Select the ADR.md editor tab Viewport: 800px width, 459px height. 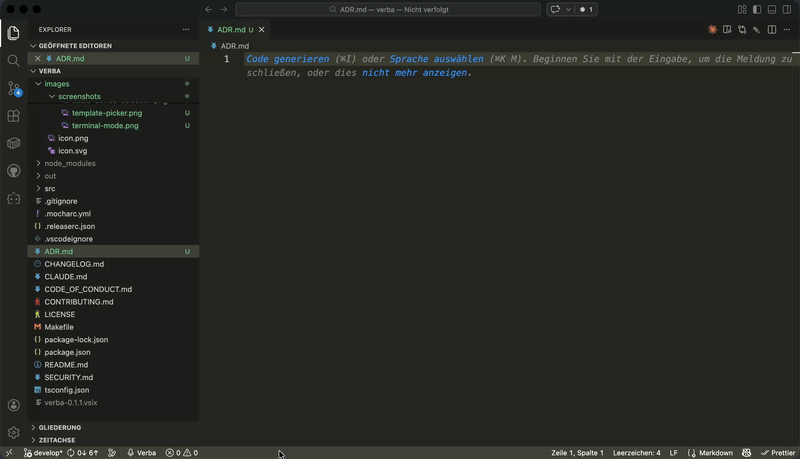pyautogui.click(x=230, y=30)
